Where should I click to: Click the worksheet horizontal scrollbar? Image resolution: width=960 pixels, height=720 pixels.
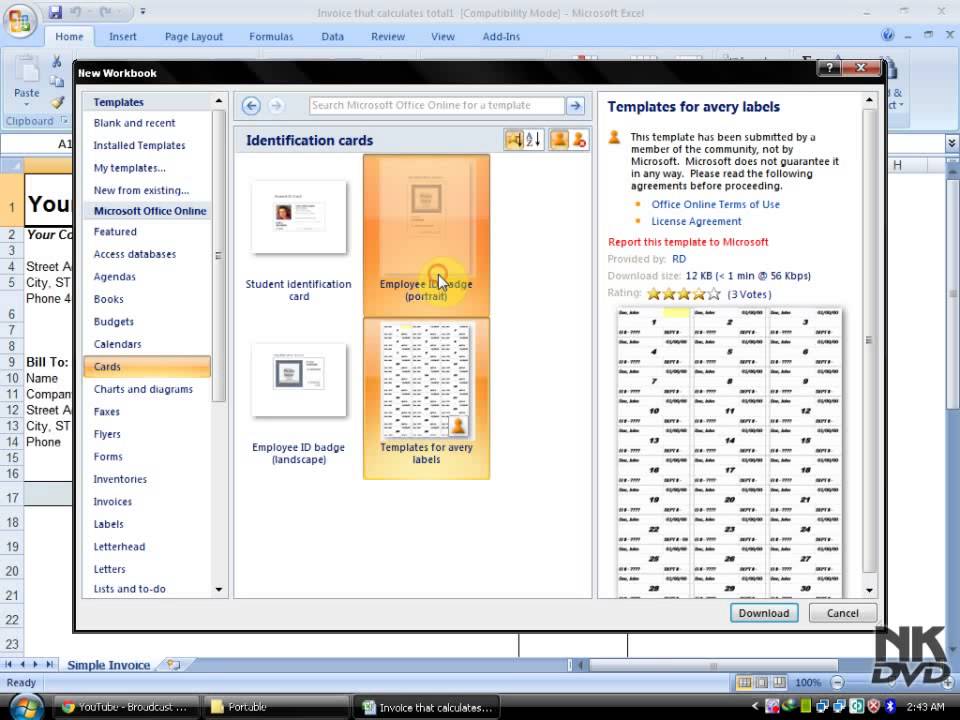point(713,665)
